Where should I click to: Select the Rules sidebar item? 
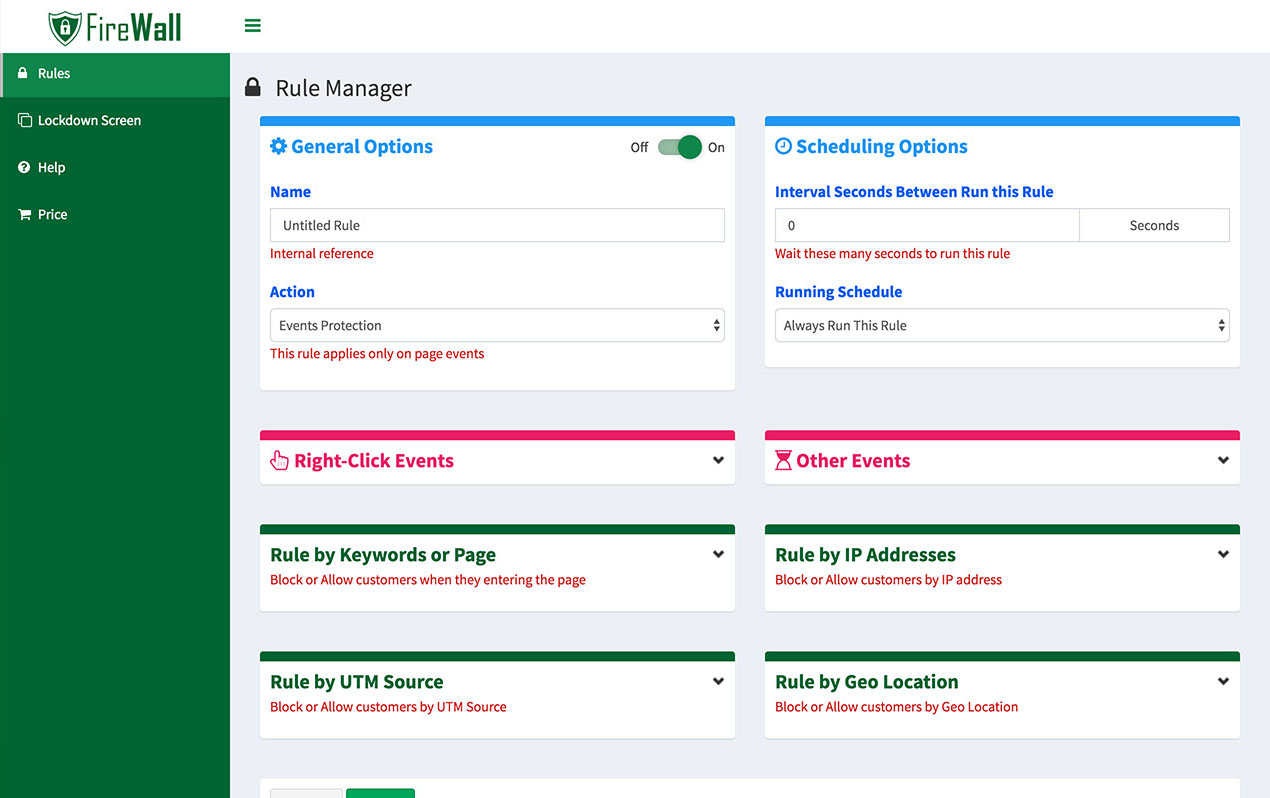(x=115, y=73)
